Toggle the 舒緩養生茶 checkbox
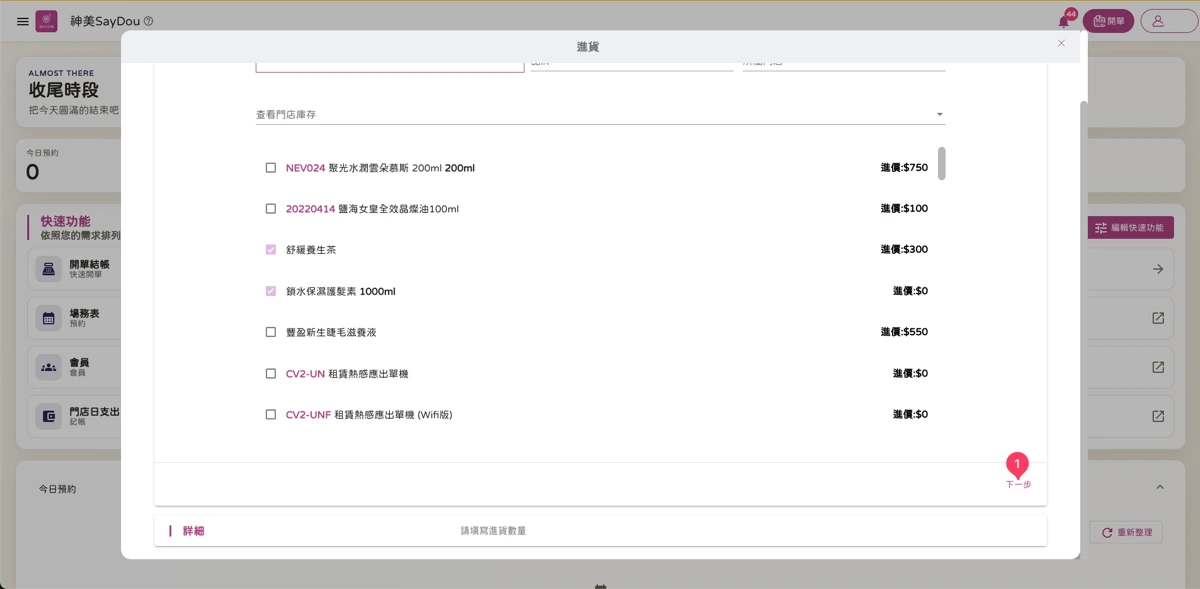 tap(270, 250)
